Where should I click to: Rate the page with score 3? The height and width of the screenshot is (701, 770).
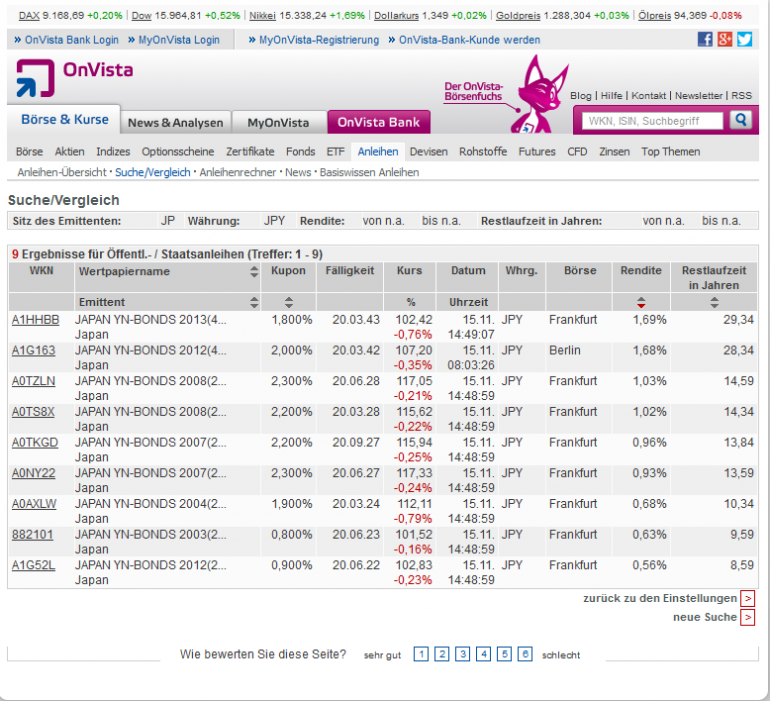tap(463, 654)
